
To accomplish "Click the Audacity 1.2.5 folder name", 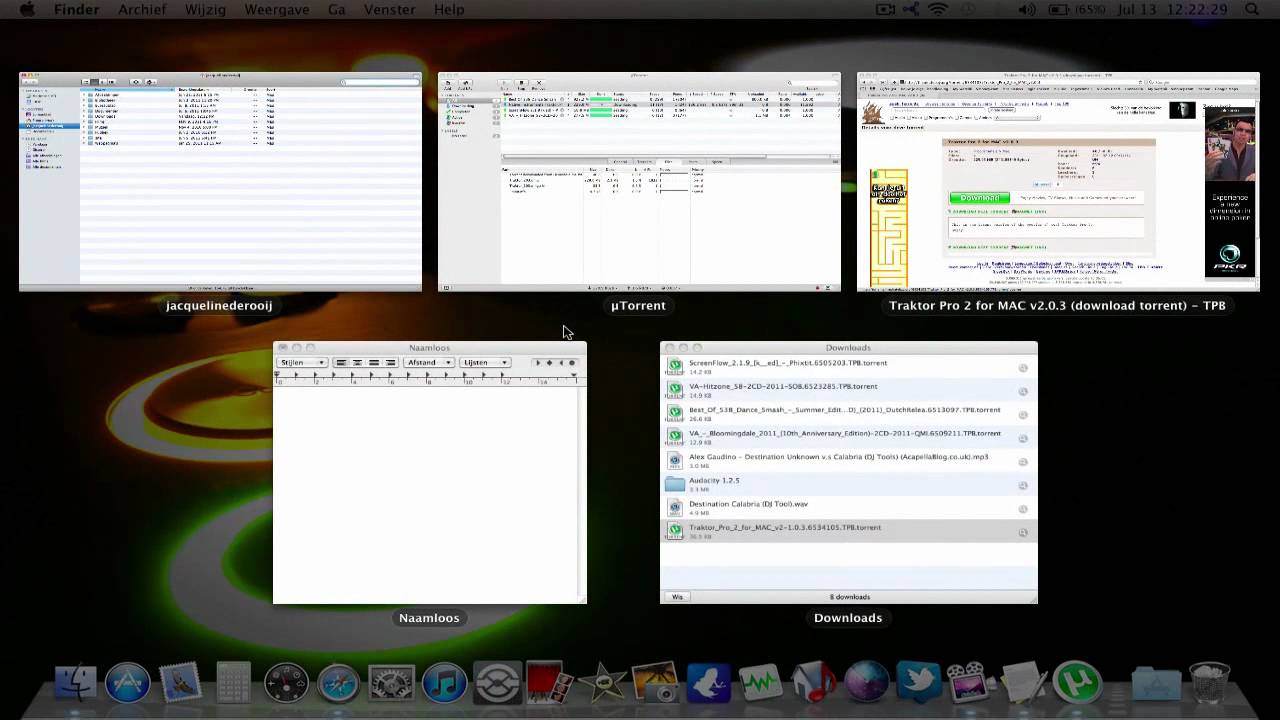I will point(714,480).
